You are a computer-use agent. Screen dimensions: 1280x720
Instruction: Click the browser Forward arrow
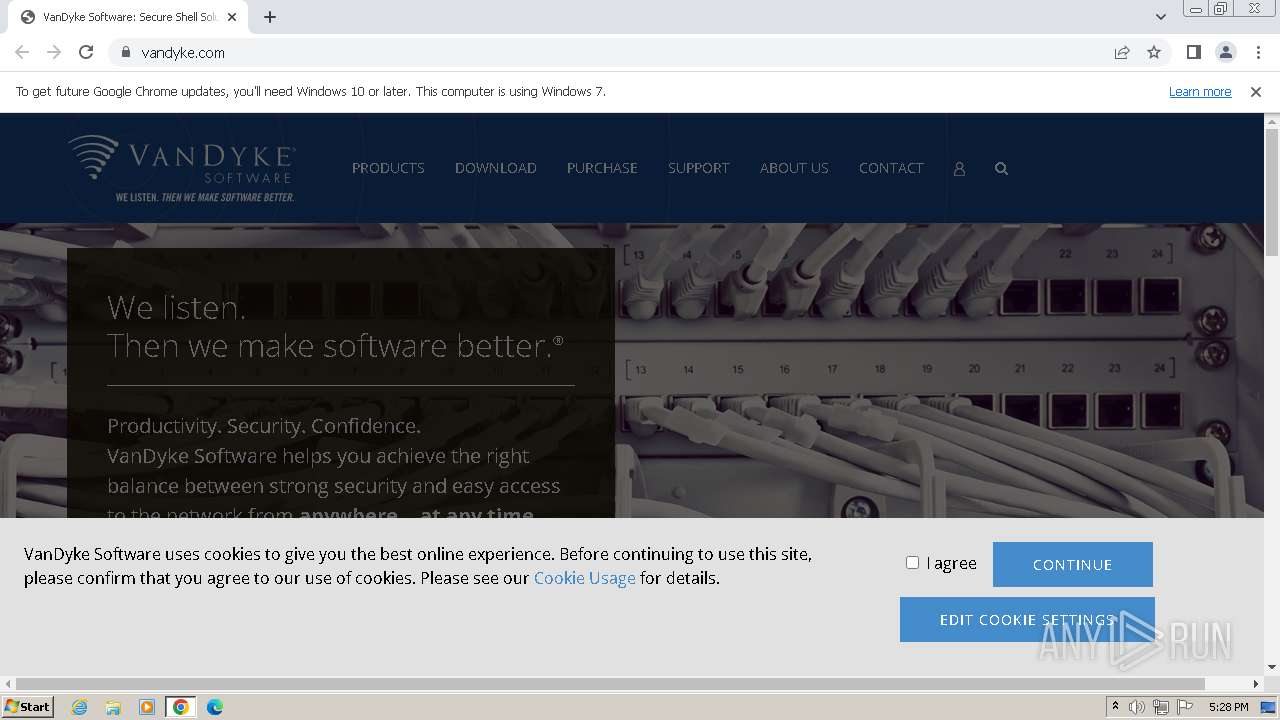(x=54, y=52)
